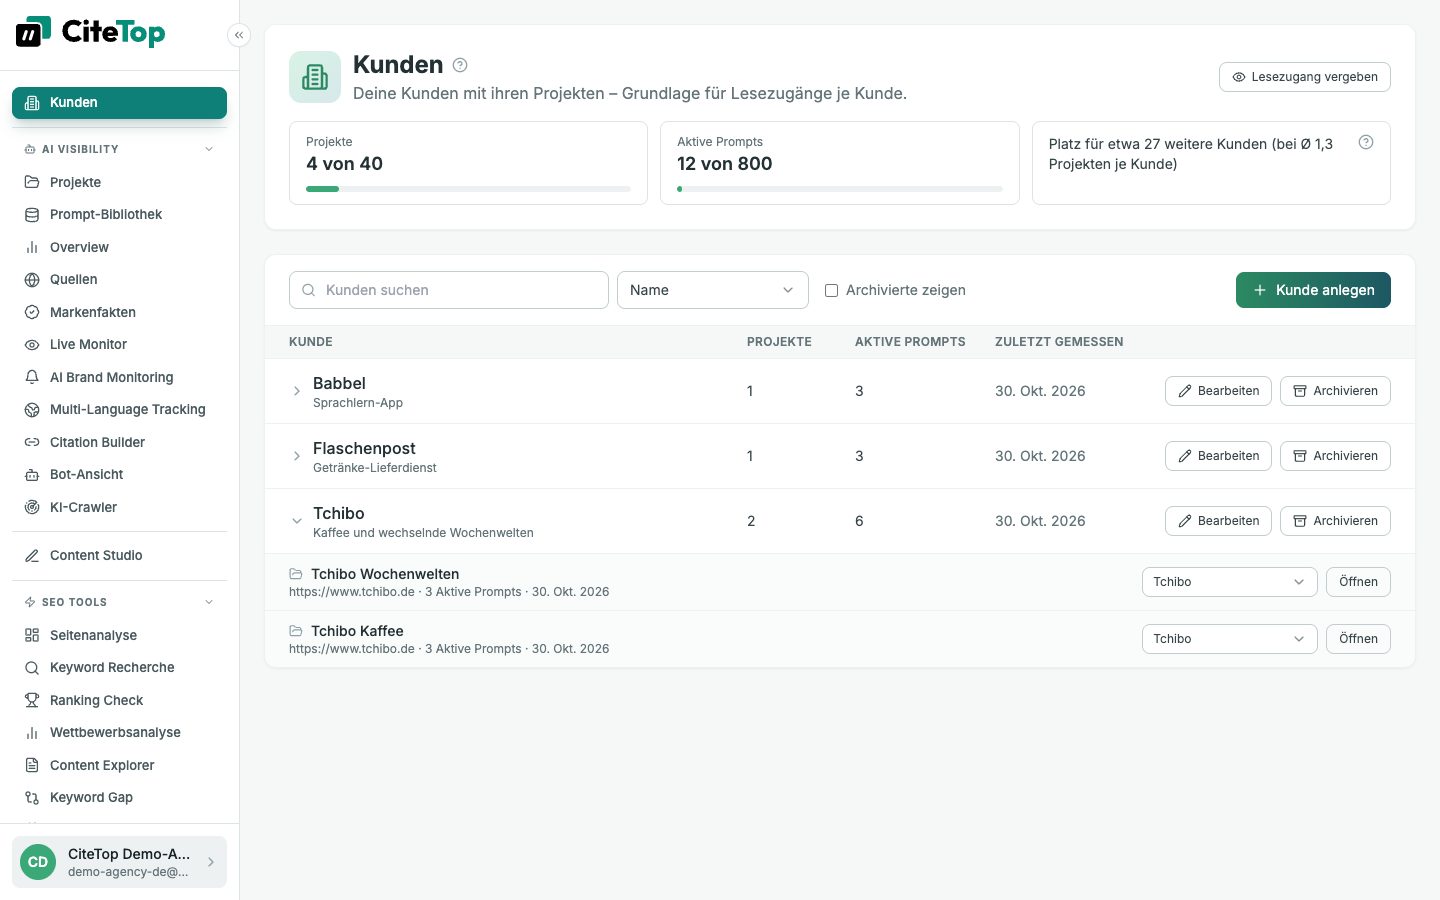This screenshot has height=900, width=1440.
Task: Click the CD account avatar
Action: (38, 862)
